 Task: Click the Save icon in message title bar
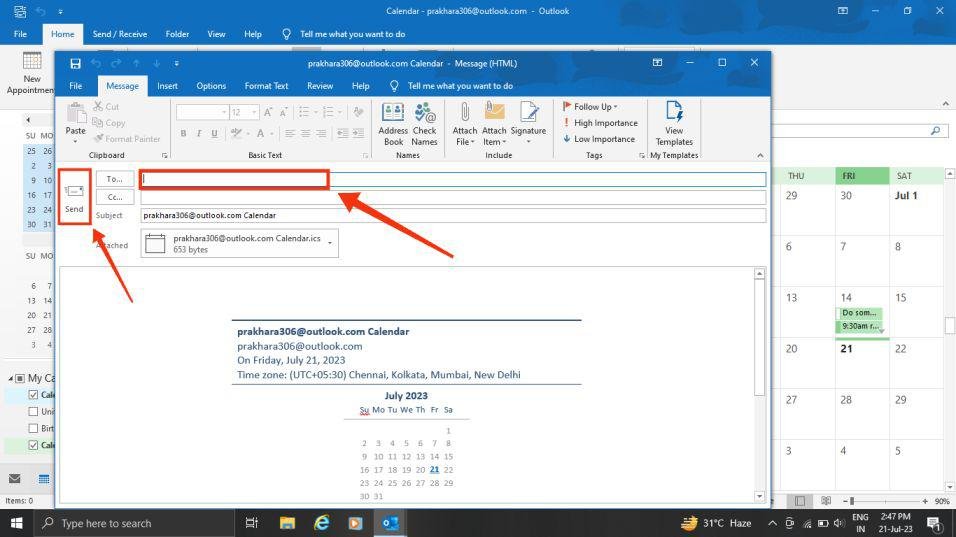pyautogui.click(x=75, y=63)
